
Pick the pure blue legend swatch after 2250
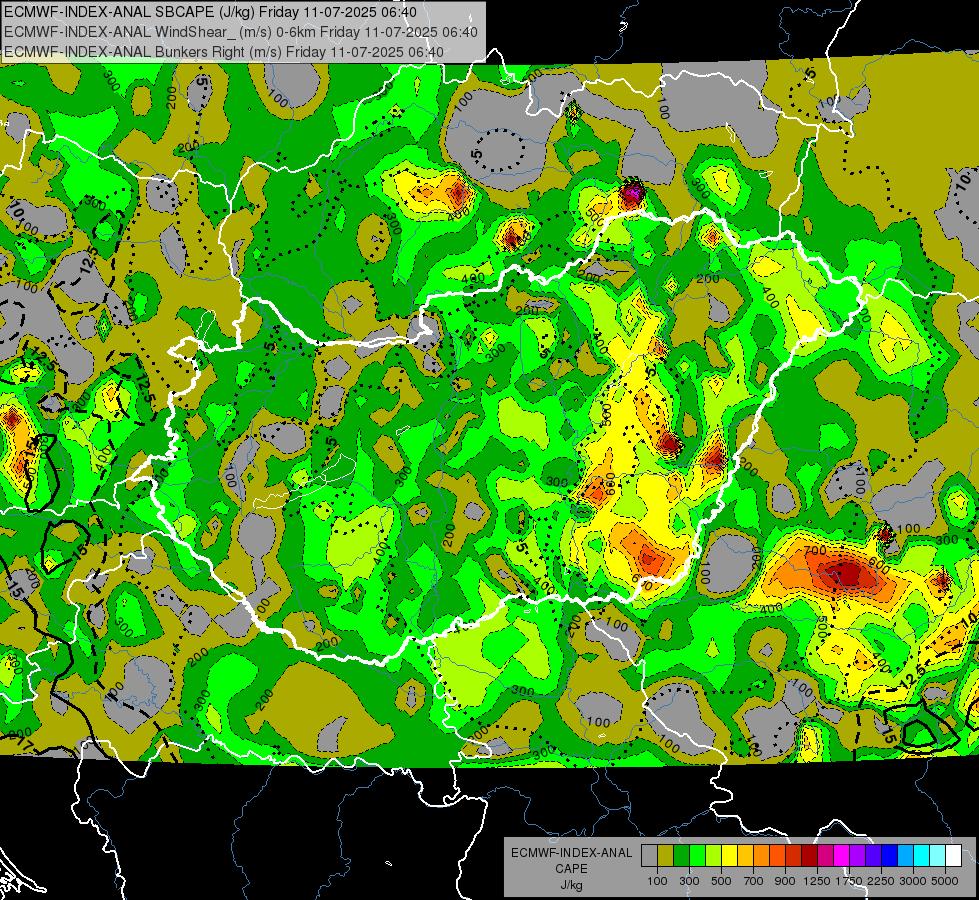tap(890, 855)
